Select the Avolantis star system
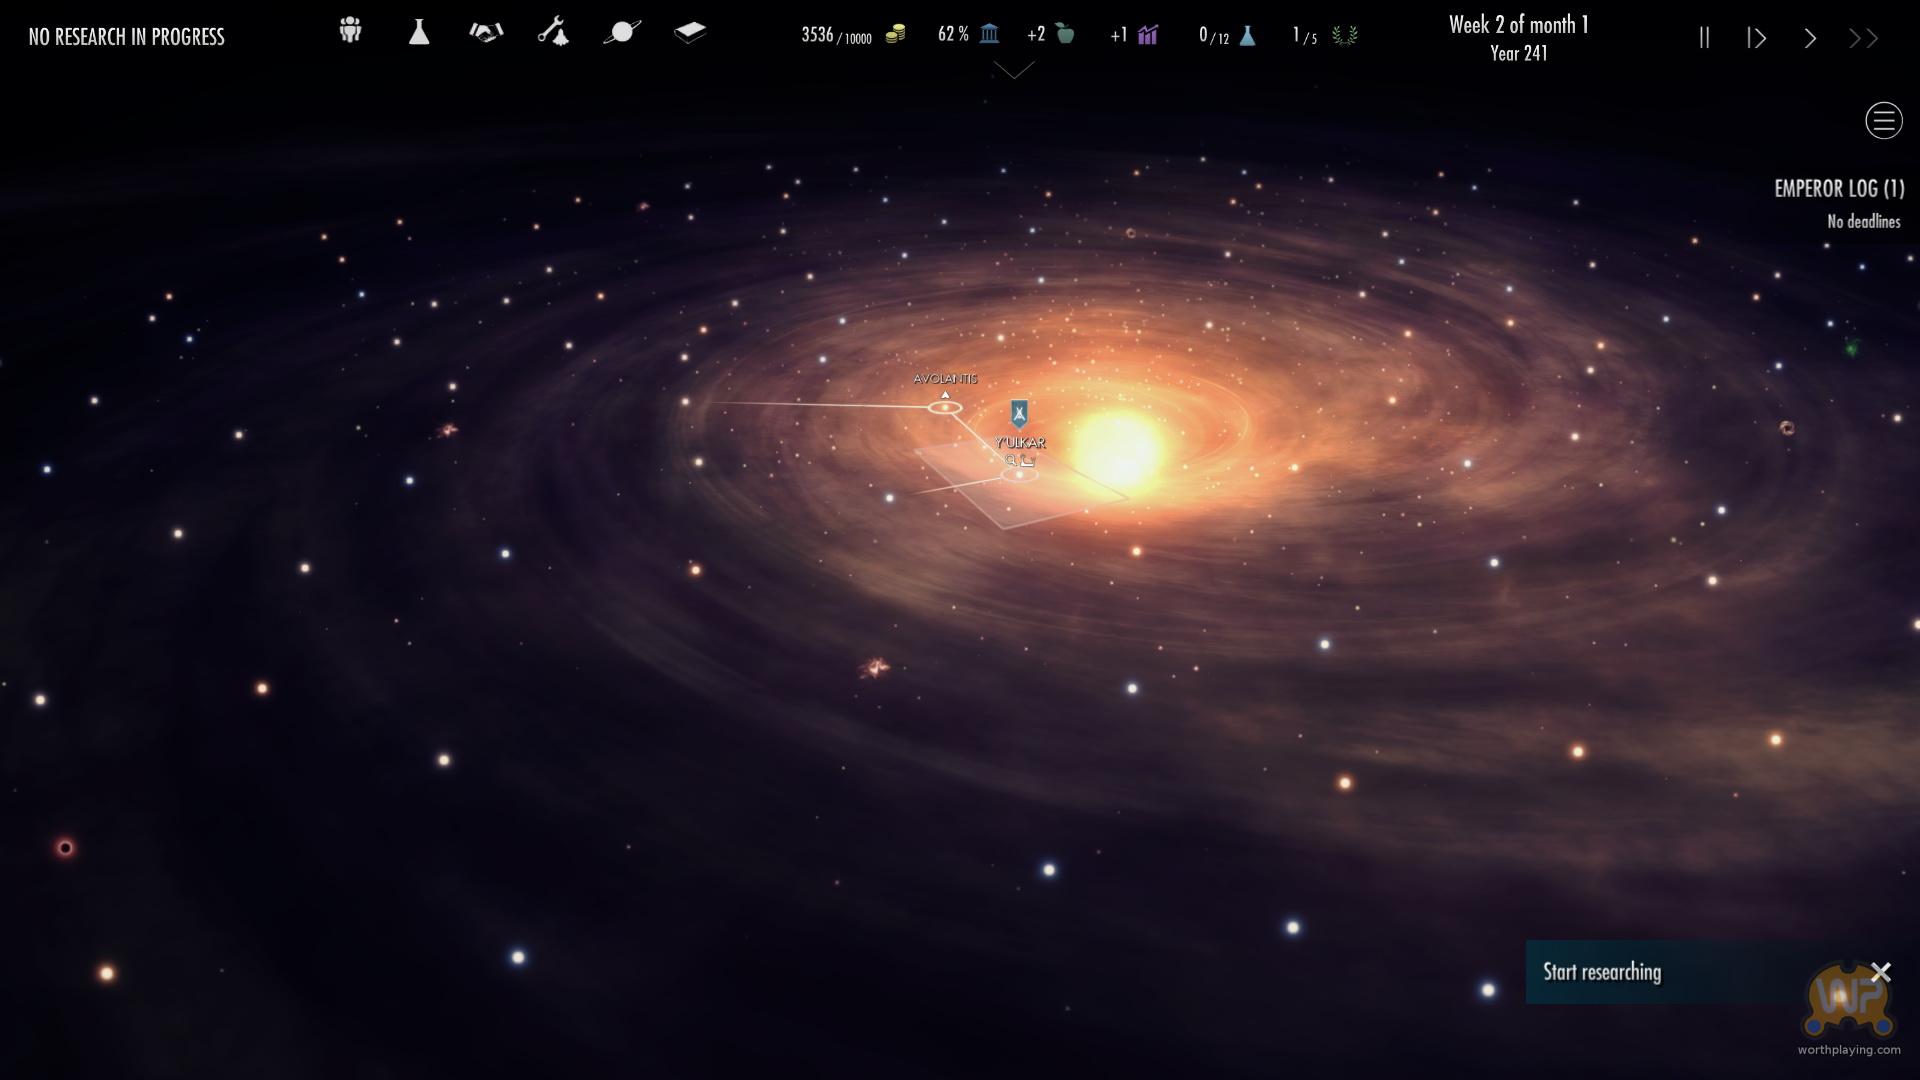The height and width of the screenshot is (1080, 1920). [x=945, y=407]
